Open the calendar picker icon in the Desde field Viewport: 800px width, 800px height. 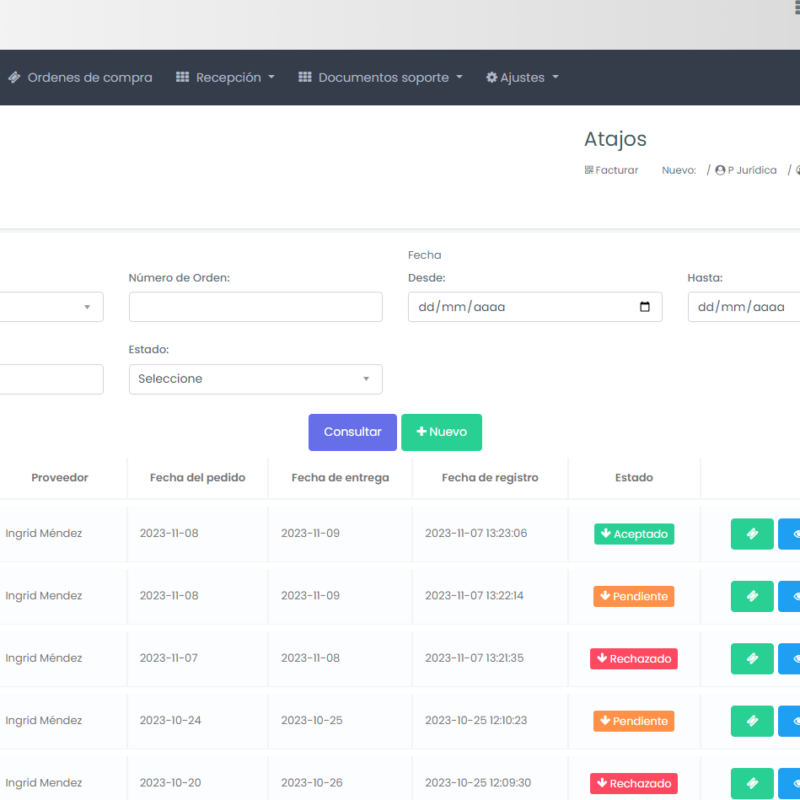[x=645, y=307]
